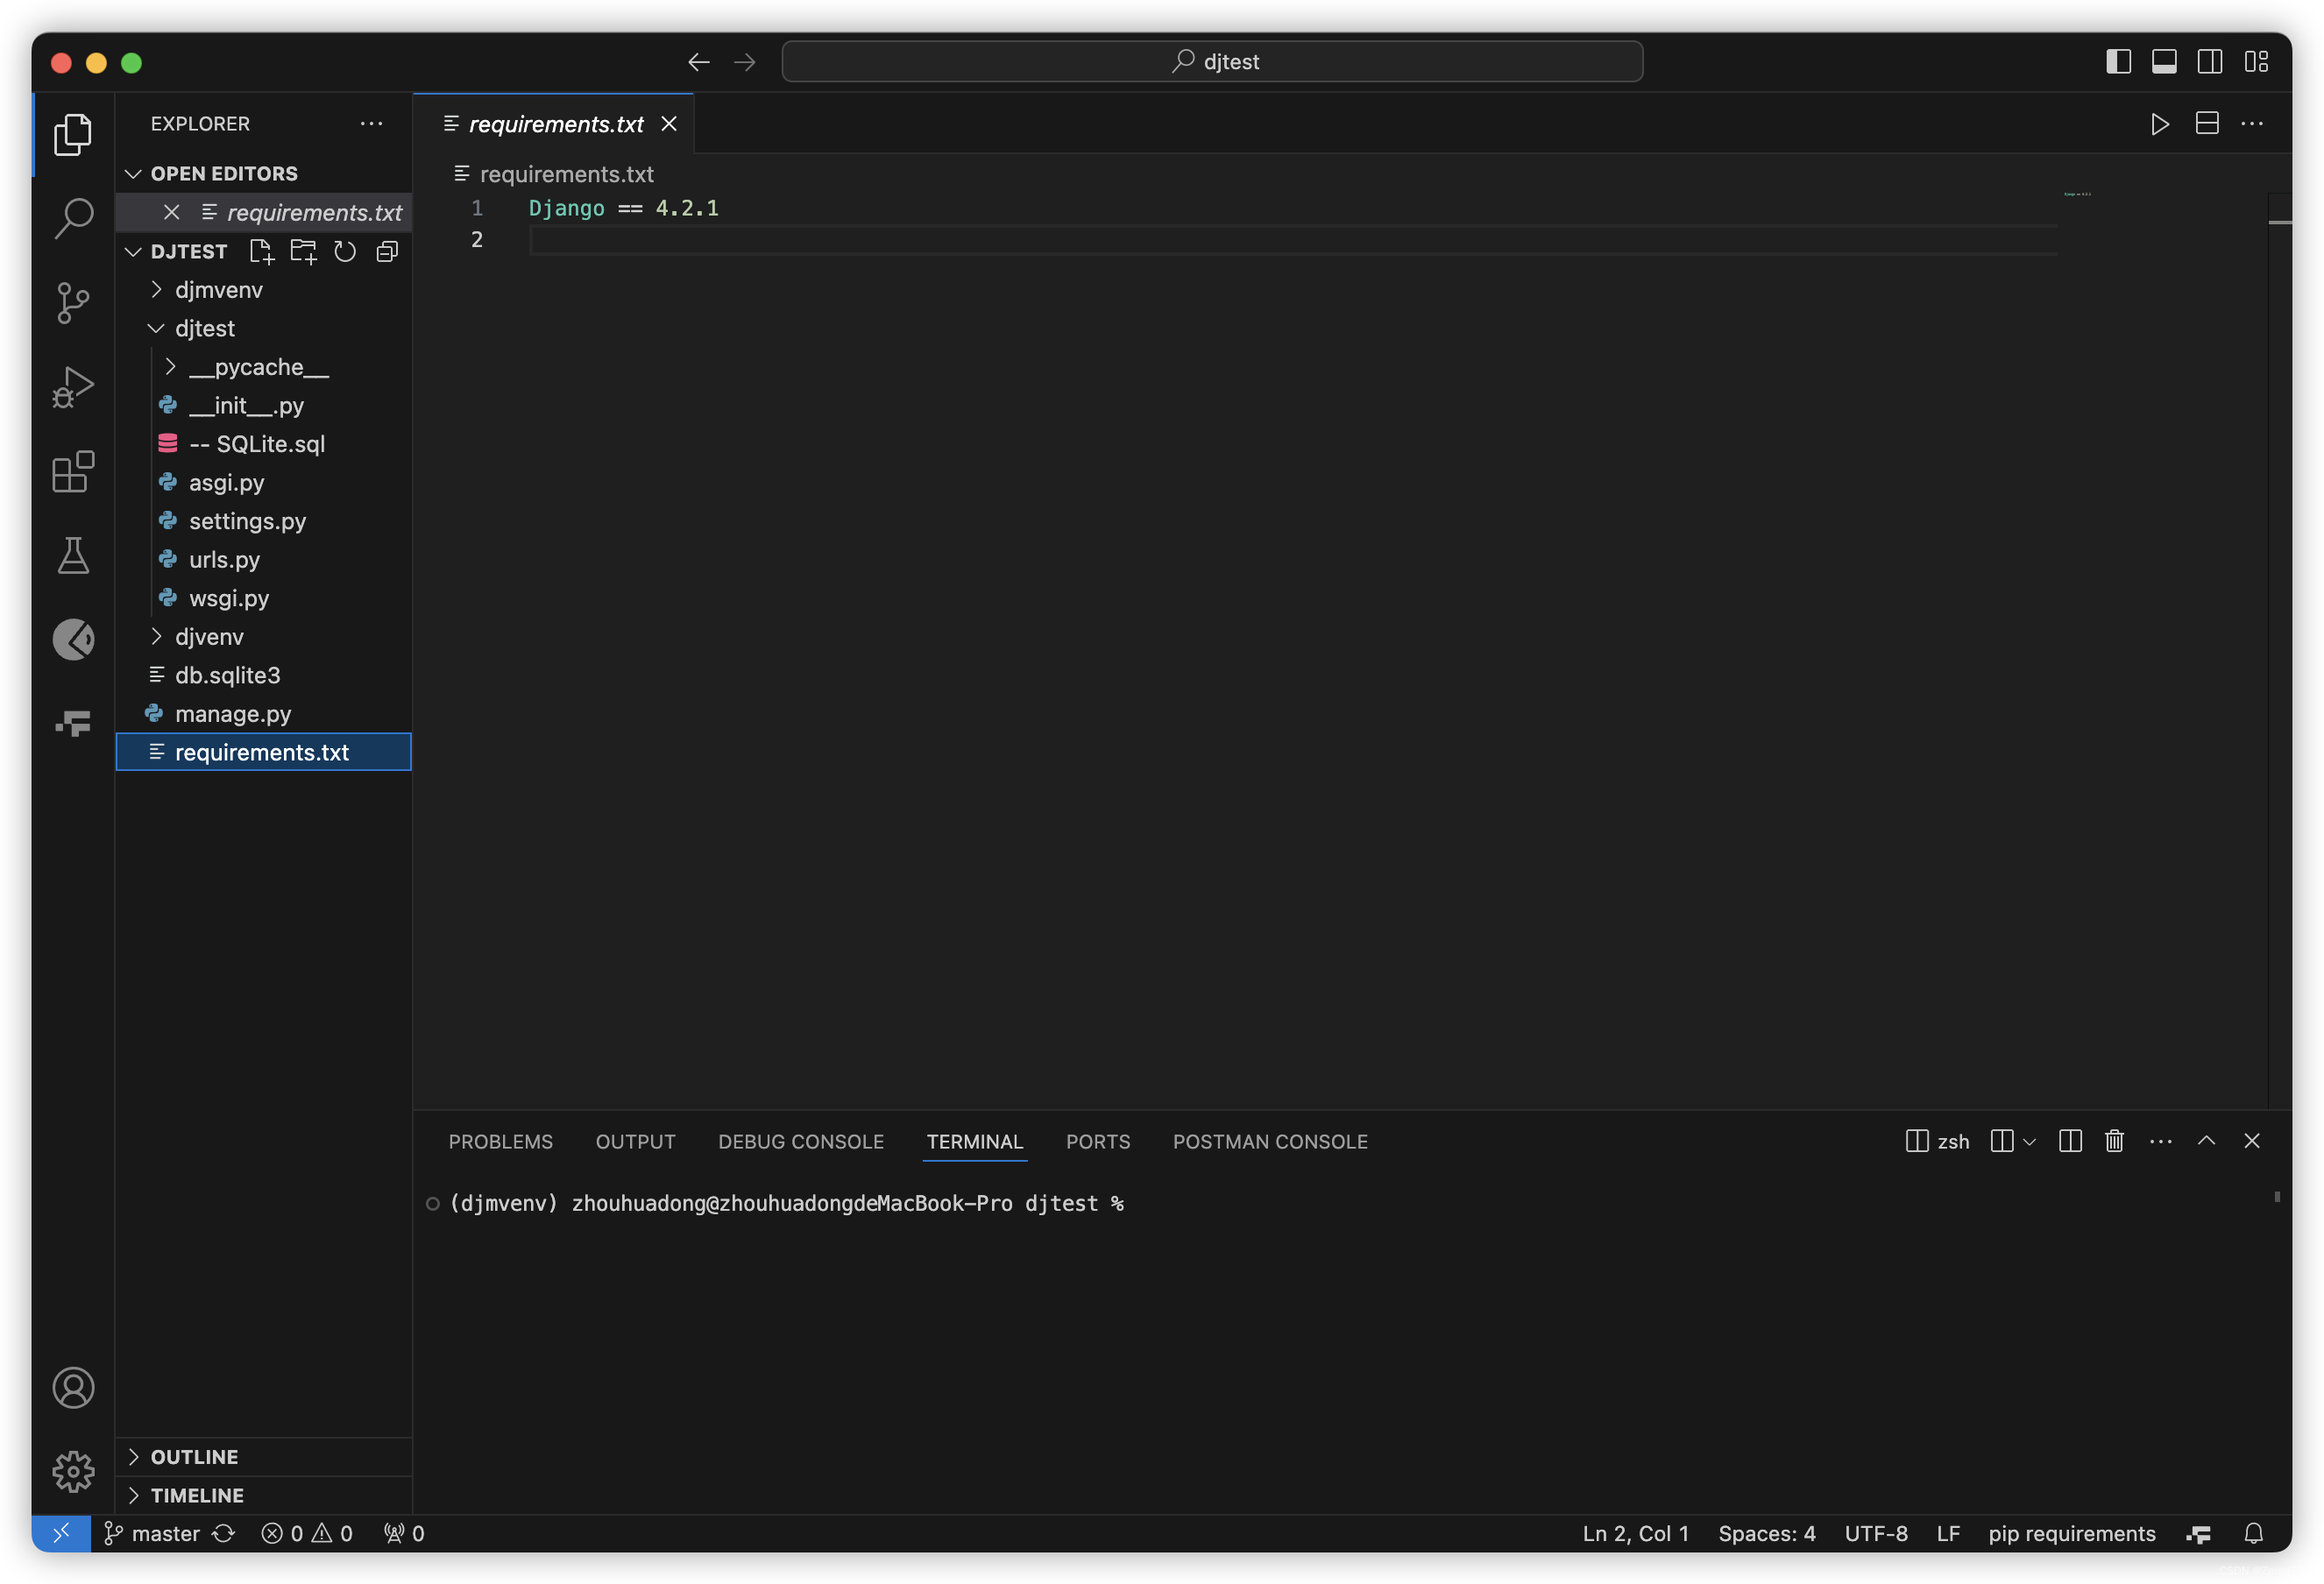Open the terminal launch profile dropdown
Viewport: 2324px width, 1584px height.
[2029, 1141]
